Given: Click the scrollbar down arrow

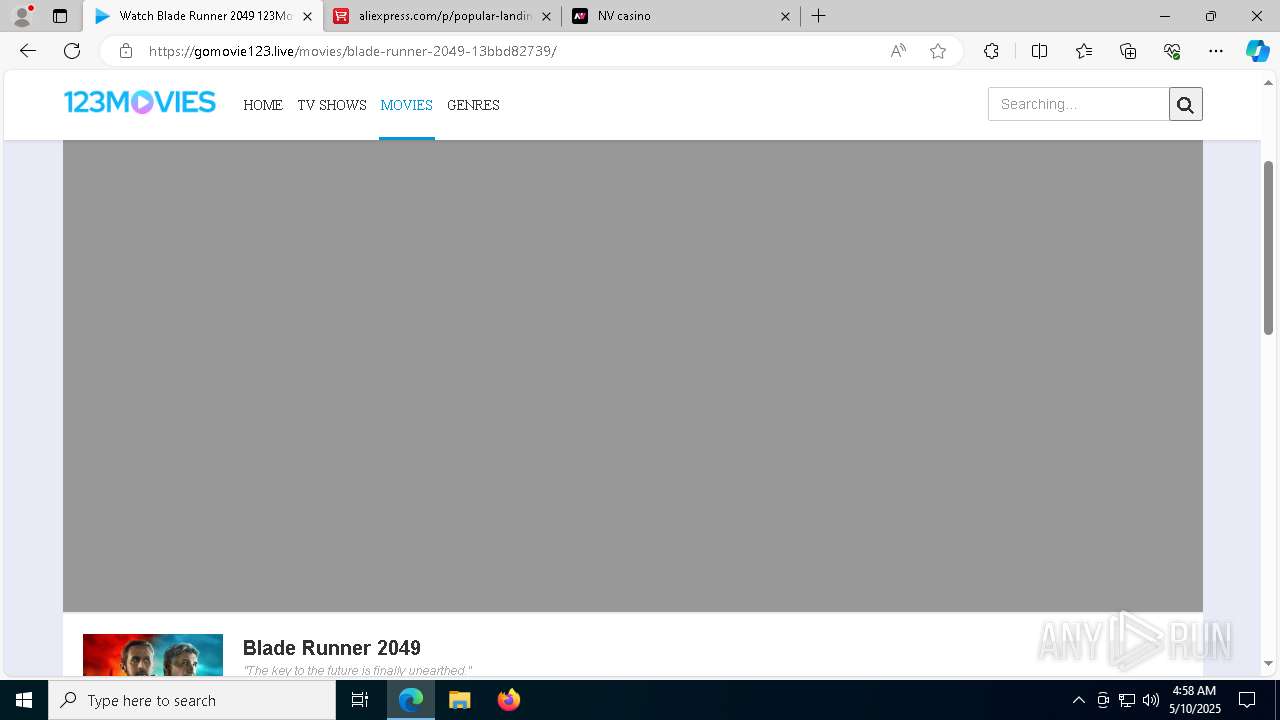Looking at the screenshot, I should 1268,663.
